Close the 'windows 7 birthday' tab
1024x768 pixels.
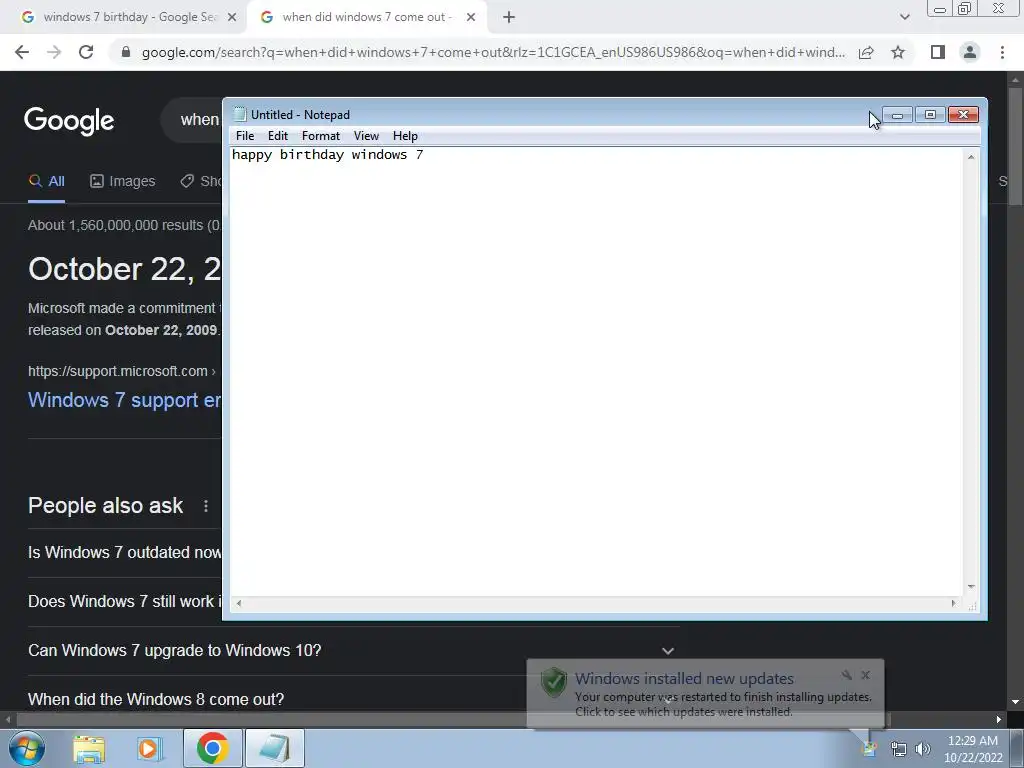[231, 18]
